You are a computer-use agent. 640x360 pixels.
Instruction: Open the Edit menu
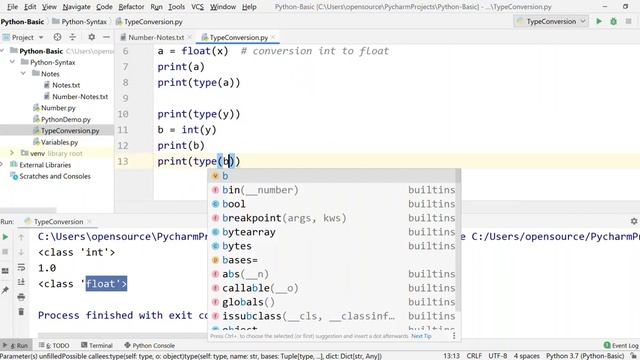pos(30,7)
